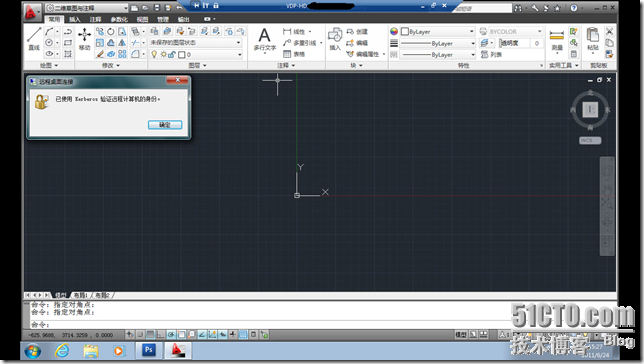
Task: Select the Circle tool in draw panel
Action: point(49,42)
